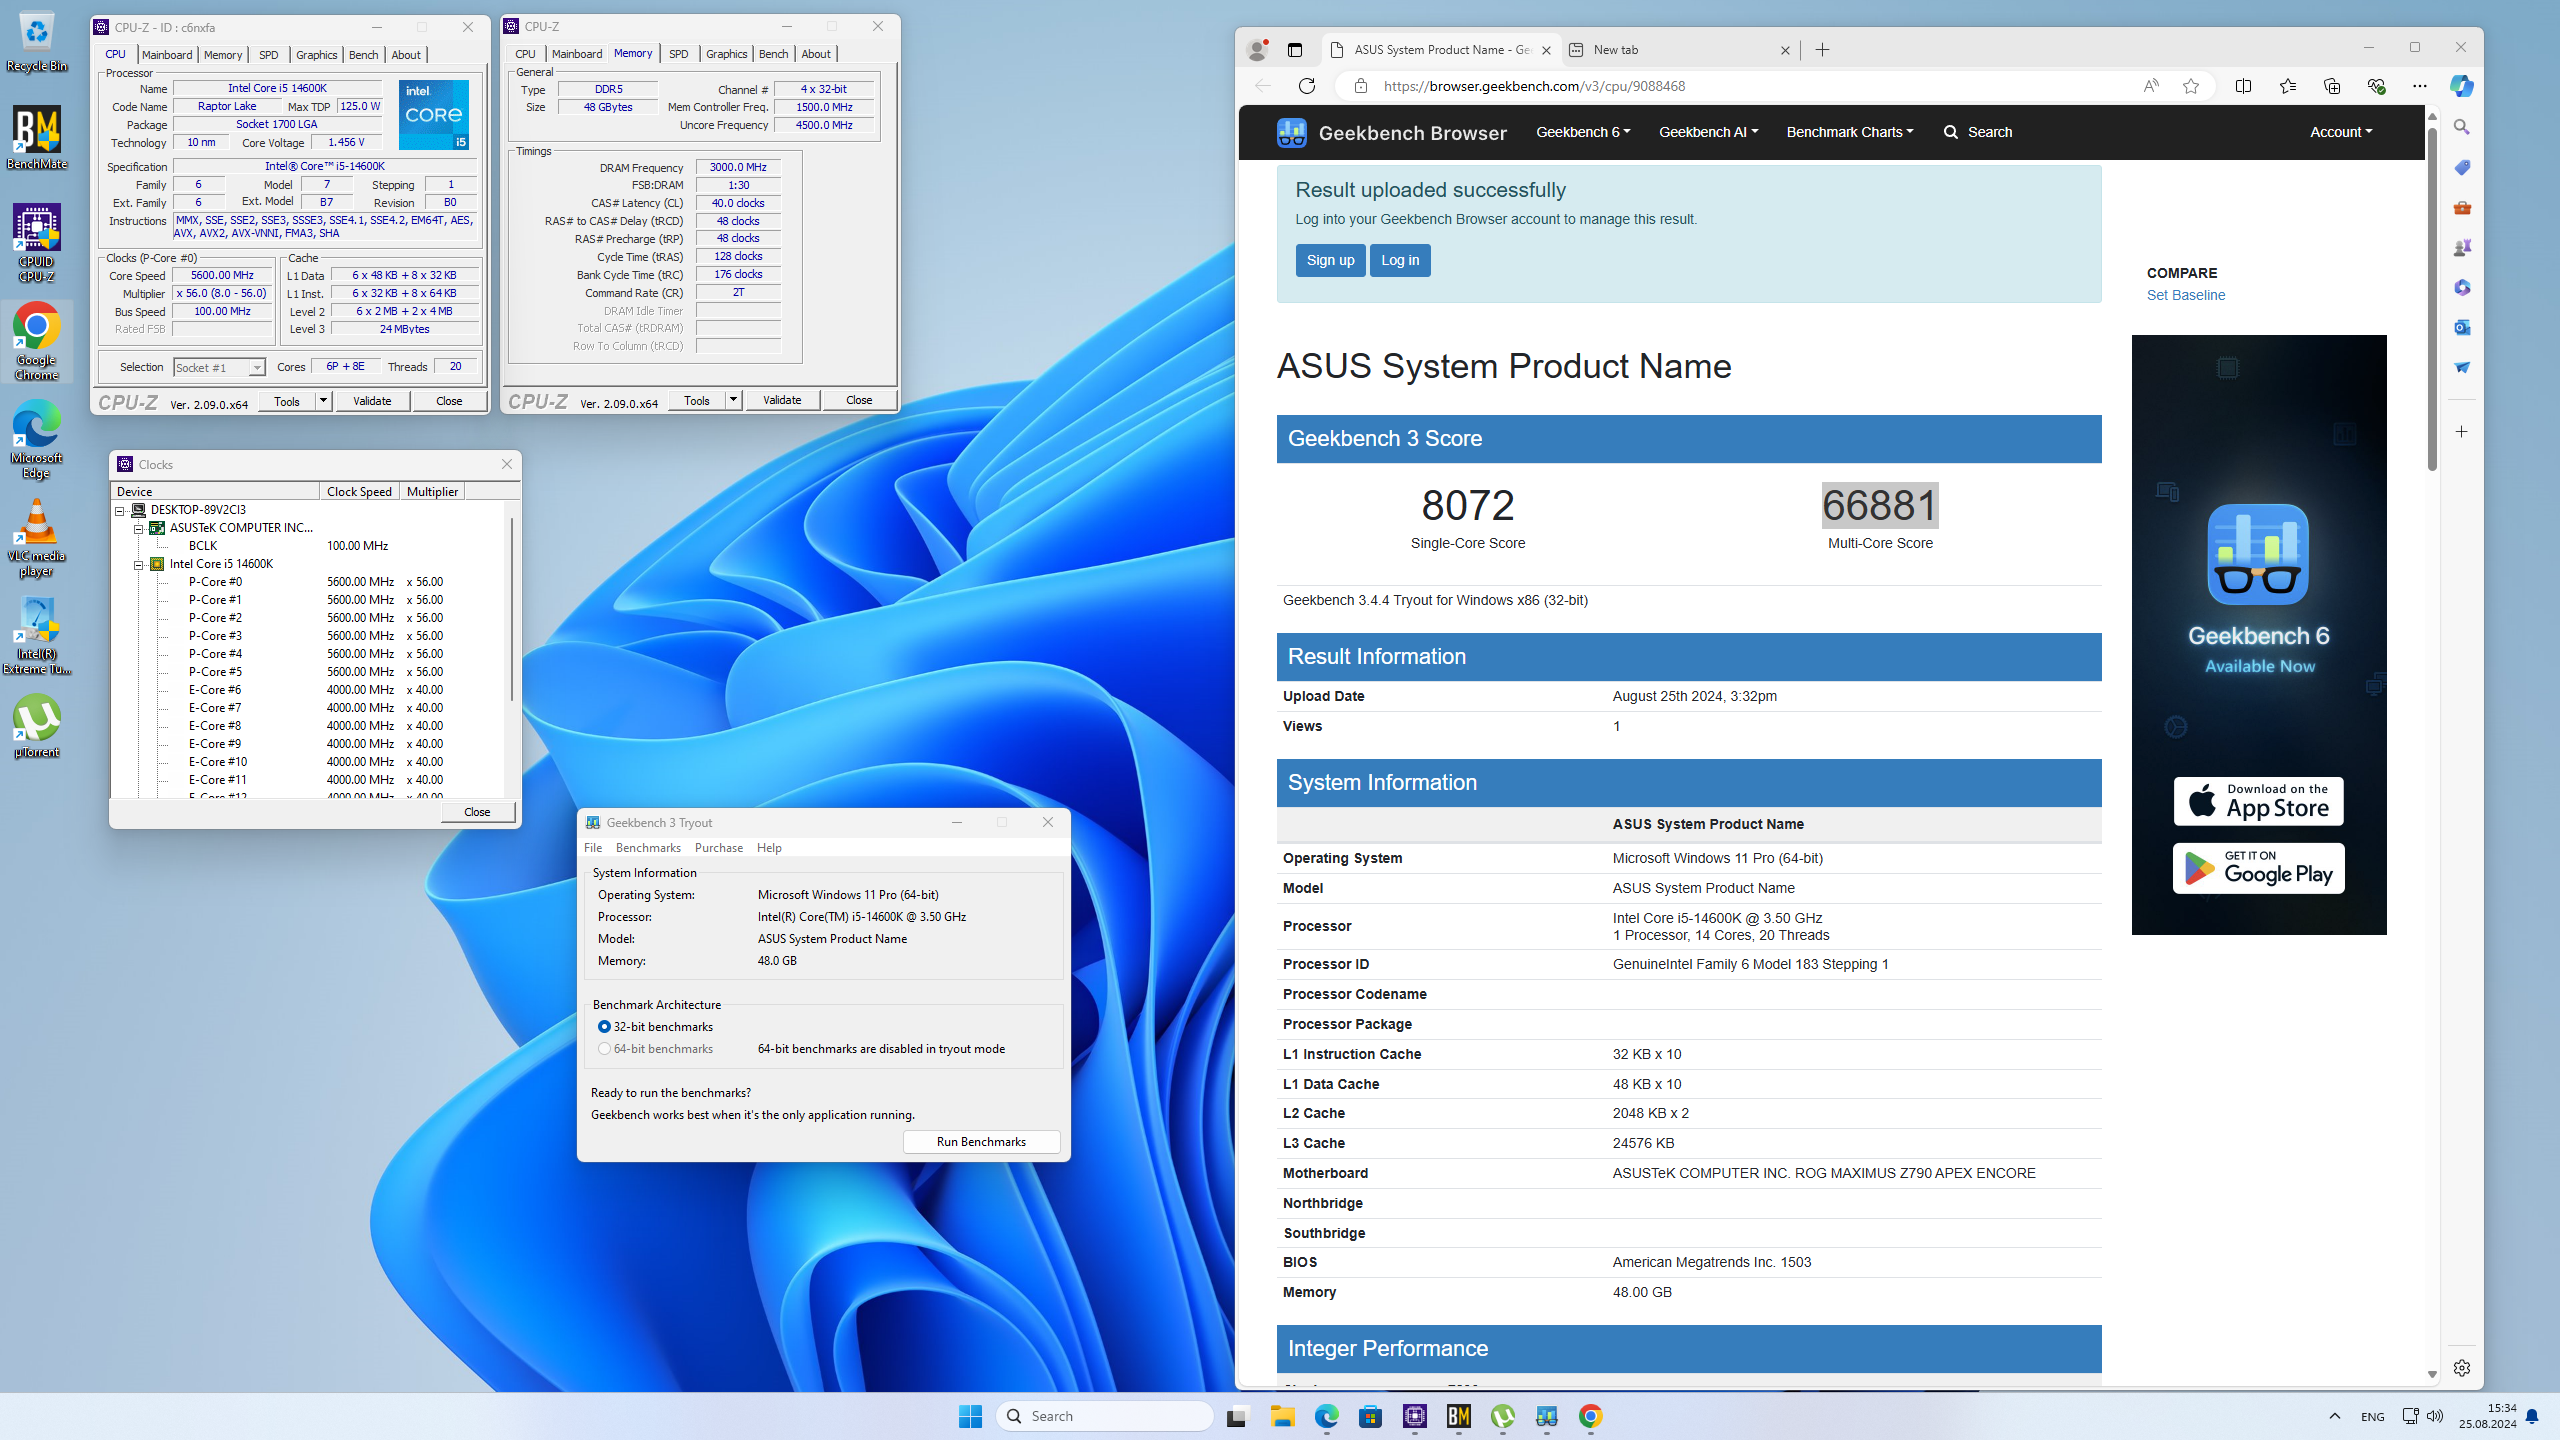Open Browser essentials heart icon
Image resolution: width=2560 pixels, height=1440 pixels.
coord(2377,86)
